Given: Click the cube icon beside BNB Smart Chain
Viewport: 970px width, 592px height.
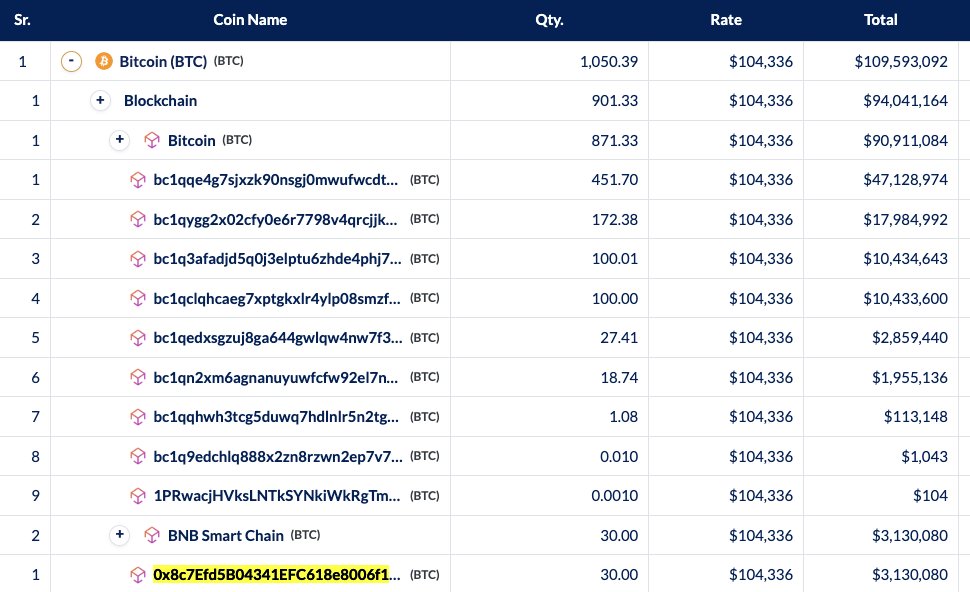Looking at the screenshot, I should 152,535.
